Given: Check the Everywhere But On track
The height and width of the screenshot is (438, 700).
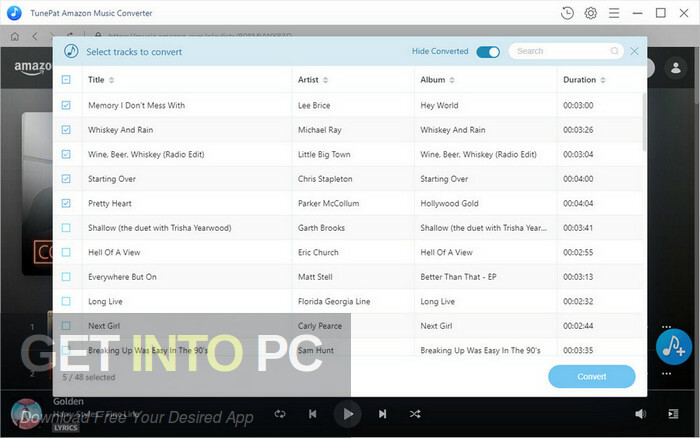Looking at the screenshot, I should pos(66,277).
